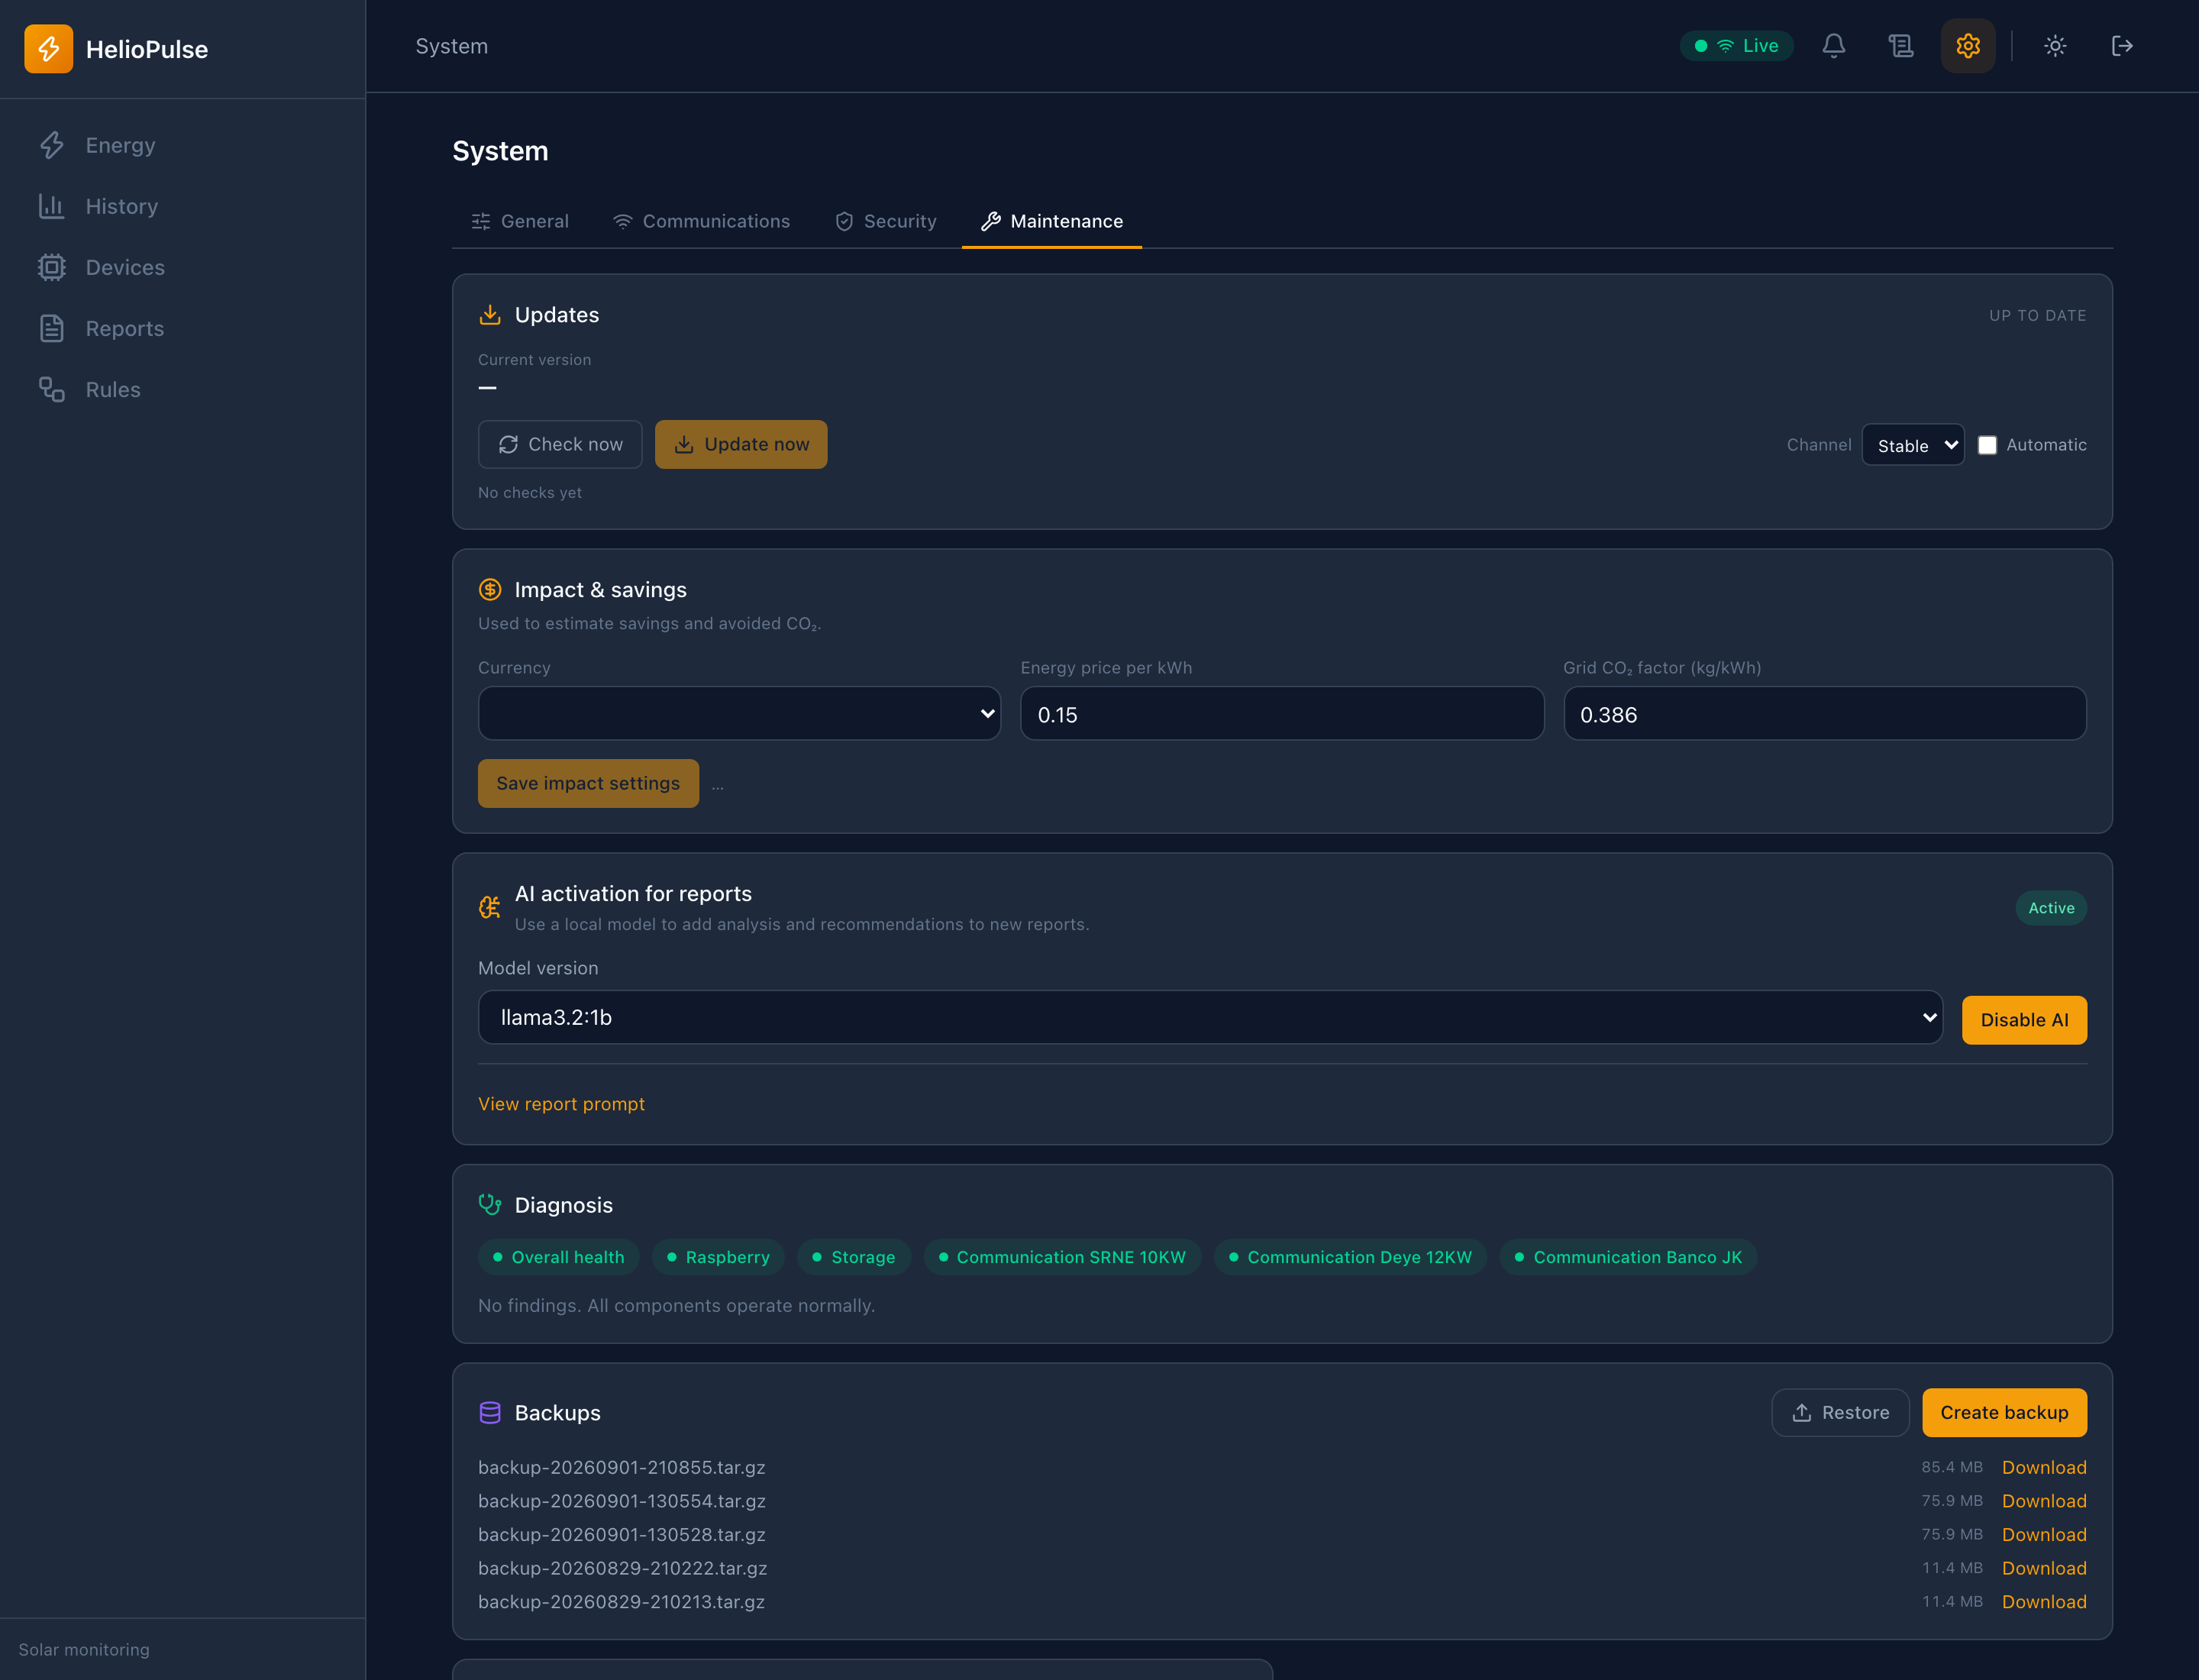
Task: Switch to the Security tab
Action: coord(886,221)
